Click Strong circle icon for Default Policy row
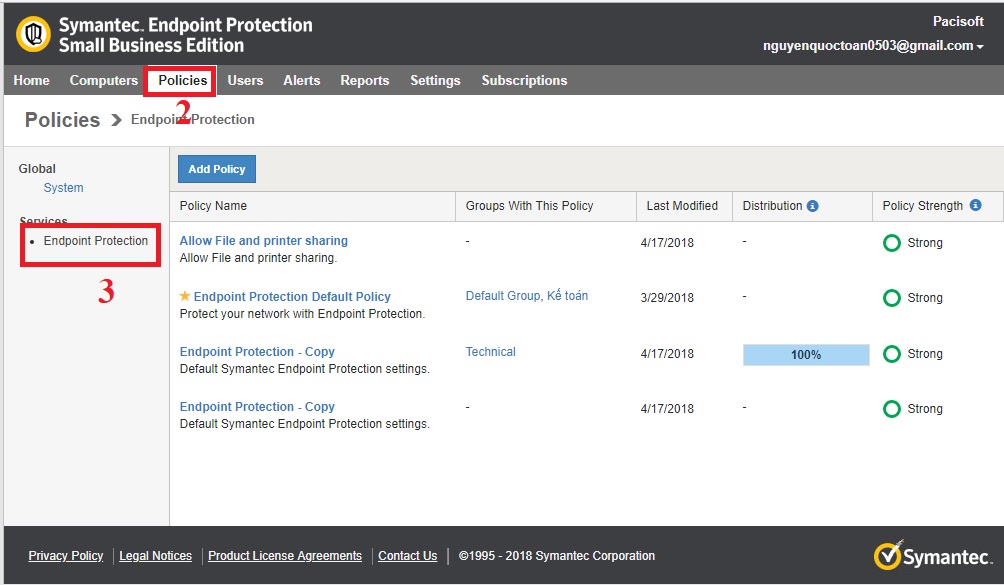The image size is (1004, 585). point(891,298)
